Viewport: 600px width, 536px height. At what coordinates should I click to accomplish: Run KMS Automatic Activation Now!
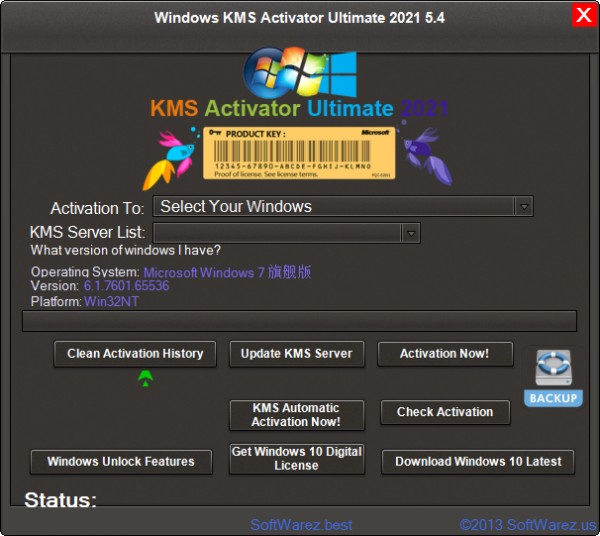297,415
